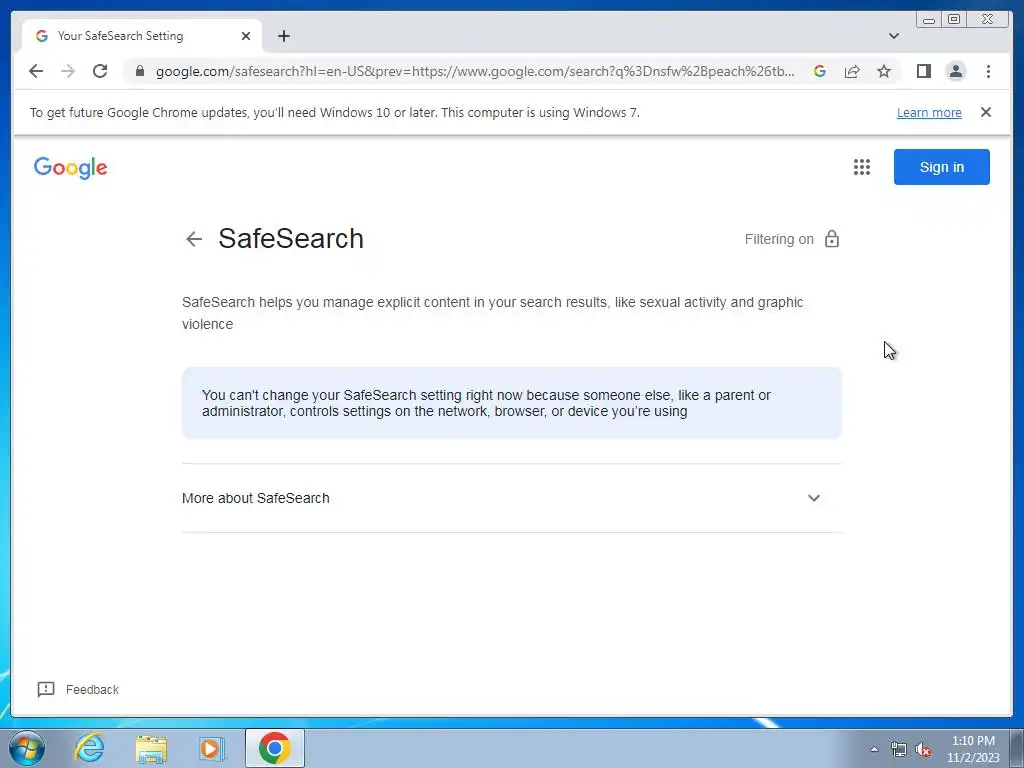Open the taskbar clock and date
The width and height of the screenshot is (1024, 768).
pyautogui.click(x=972, y=749)
